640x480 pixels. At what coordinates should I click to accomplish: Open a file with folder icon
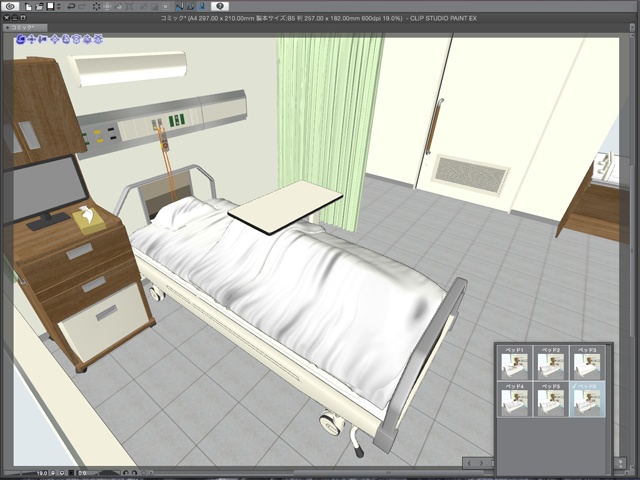pos(39,7)
